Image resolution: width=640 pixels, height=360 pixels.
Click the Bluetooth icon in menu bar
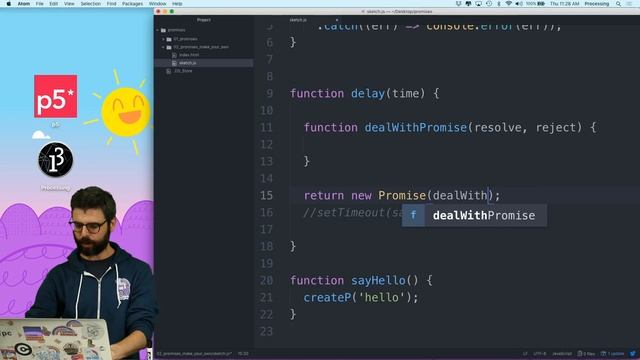(499, 4)
